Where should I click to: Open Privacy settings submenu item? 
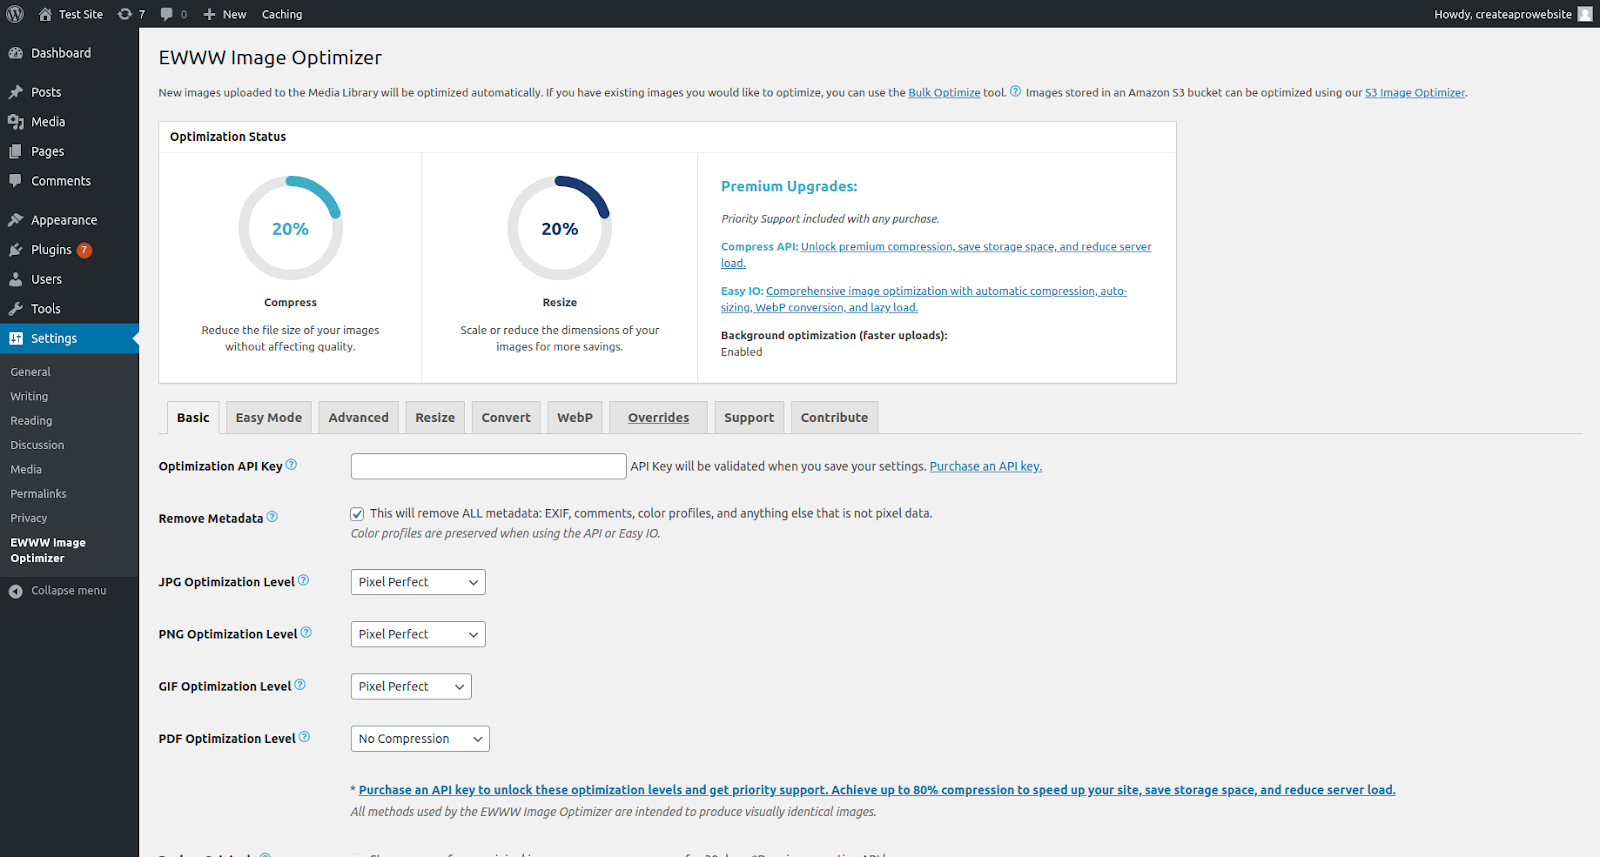[29, 518]
